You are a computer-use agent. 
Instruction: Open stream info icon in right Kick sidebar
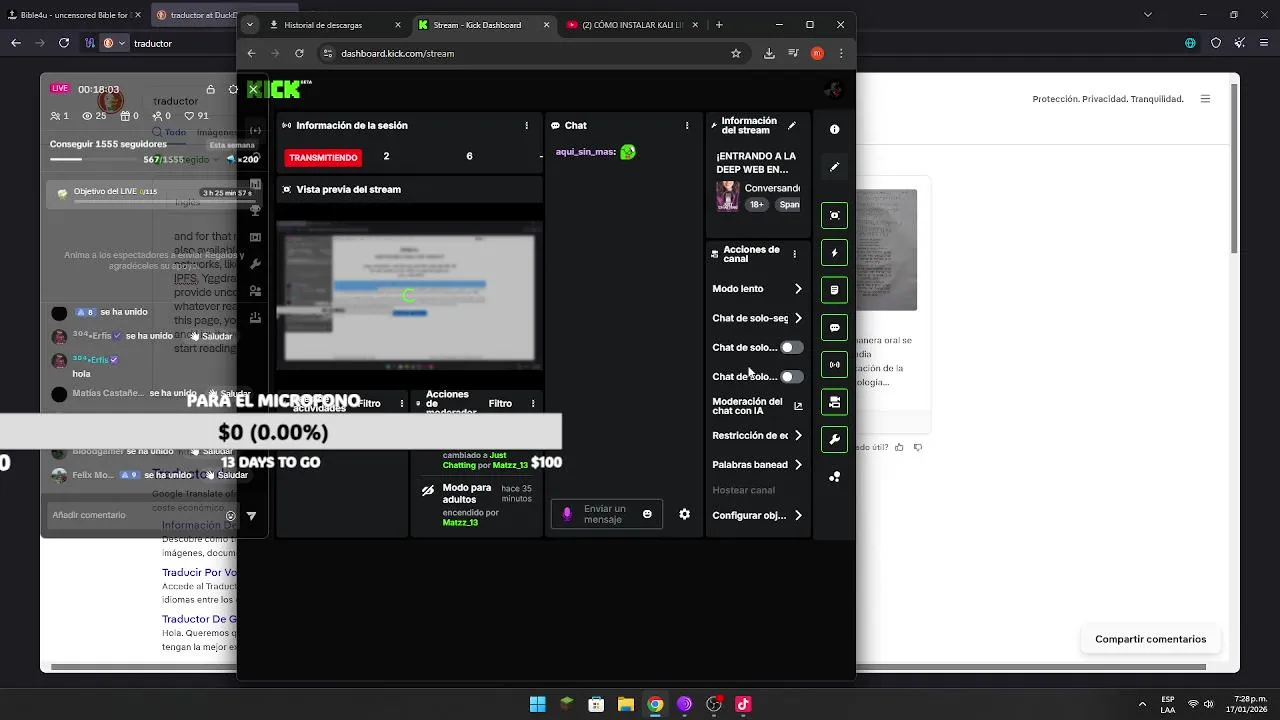pos(834,129)
